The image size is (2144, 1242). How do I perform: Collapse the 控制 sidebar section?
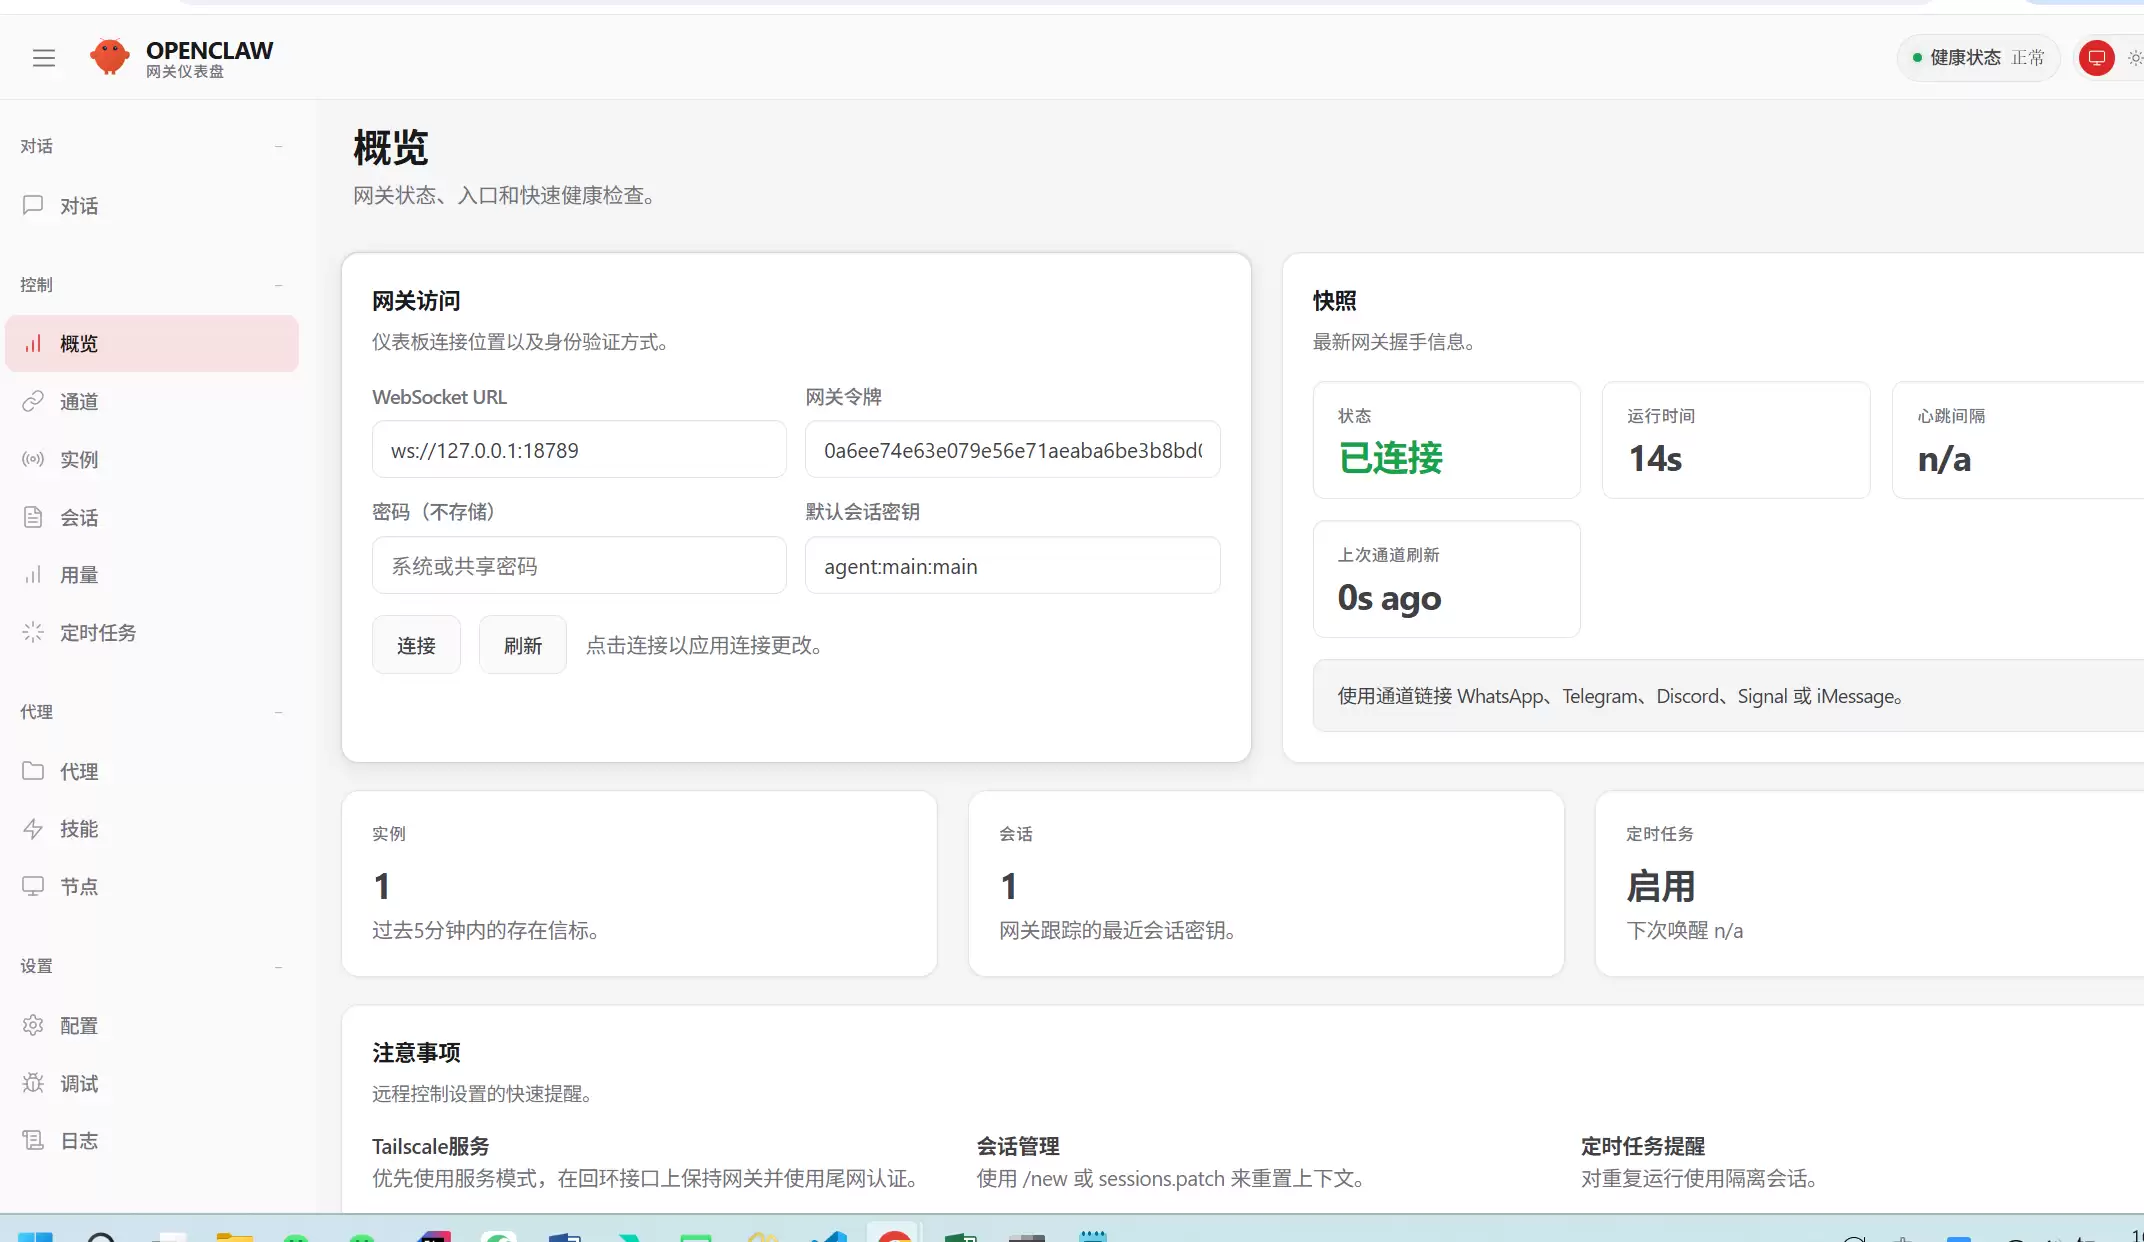click(x=278, y=285)
